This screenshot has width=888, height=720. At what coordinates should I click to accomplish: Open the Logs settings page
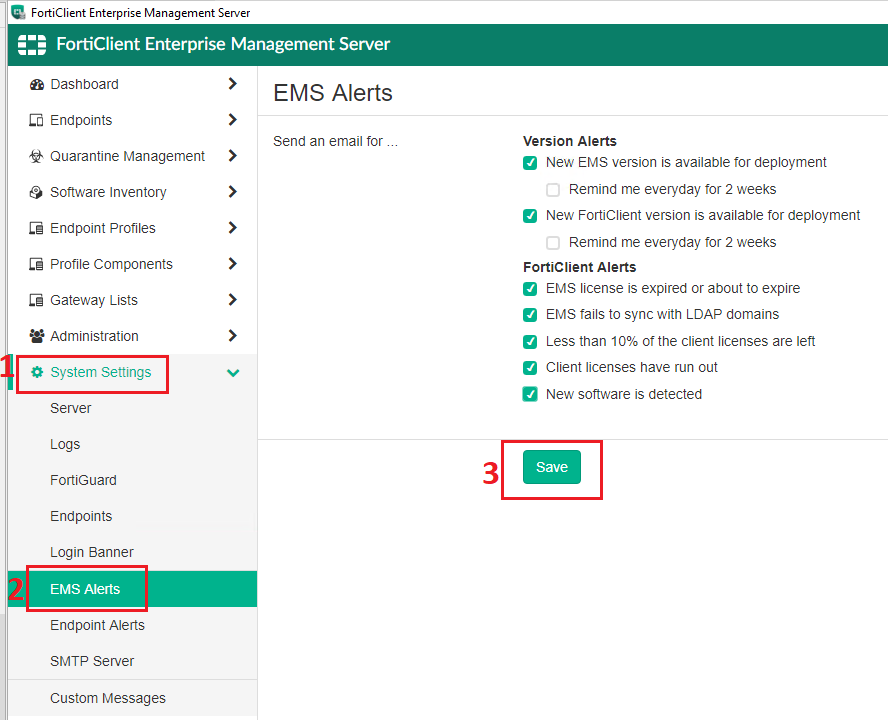coord(65,445)
